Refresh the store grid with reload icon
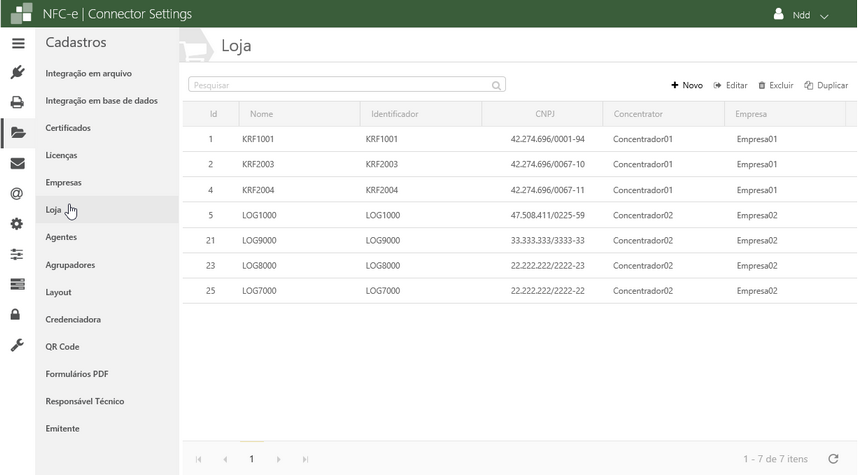 (x=833, y=459)
